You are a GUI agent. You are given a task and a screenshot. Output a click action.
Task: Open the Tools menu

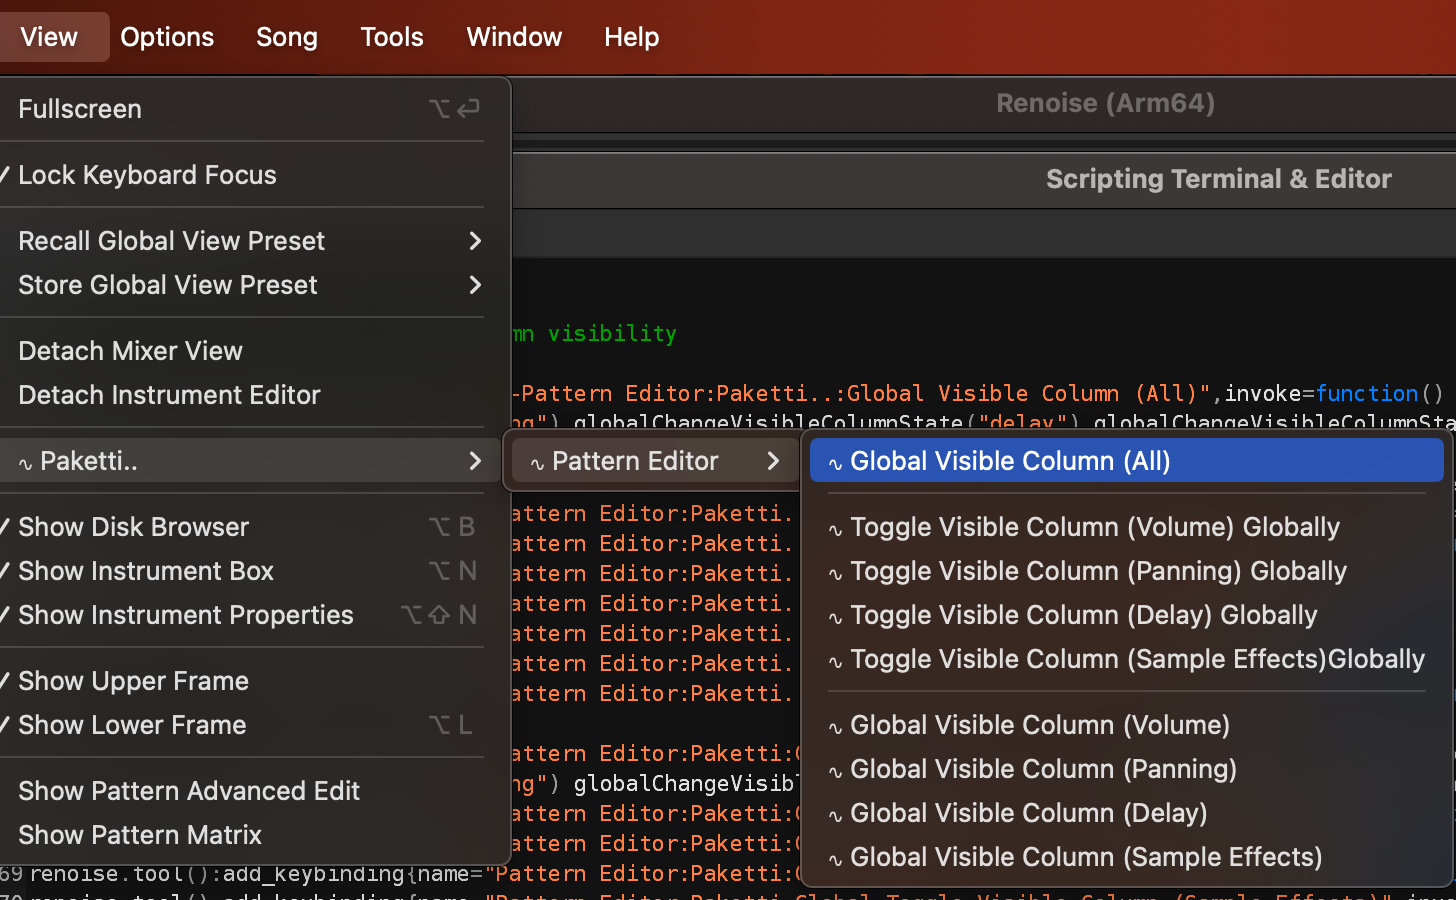(x=391, y=37)
